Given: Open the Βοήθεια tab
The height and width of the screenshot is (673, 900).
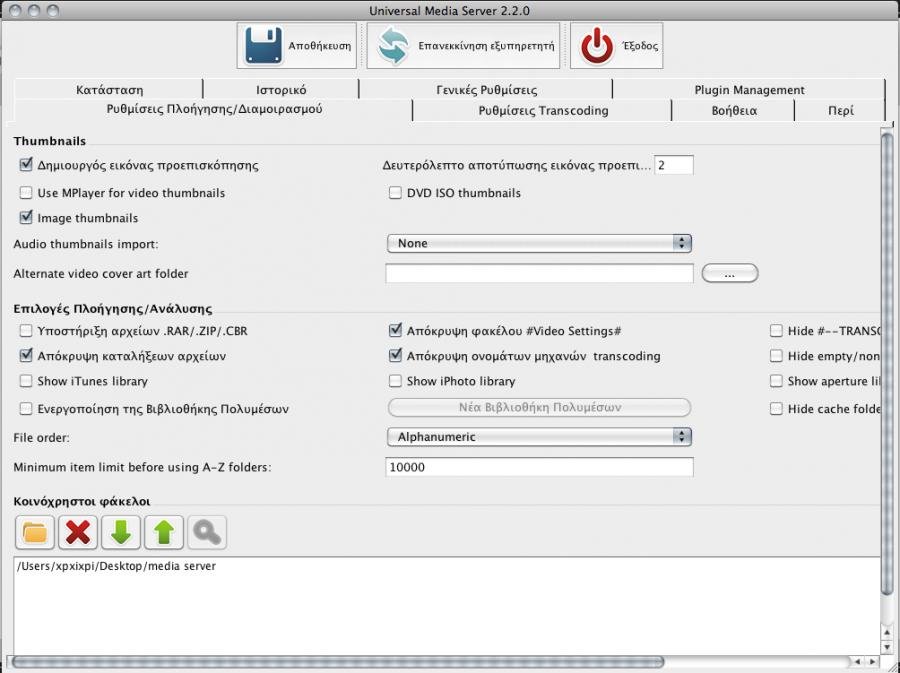Looking at the screenshot, I should pos(734,111).
